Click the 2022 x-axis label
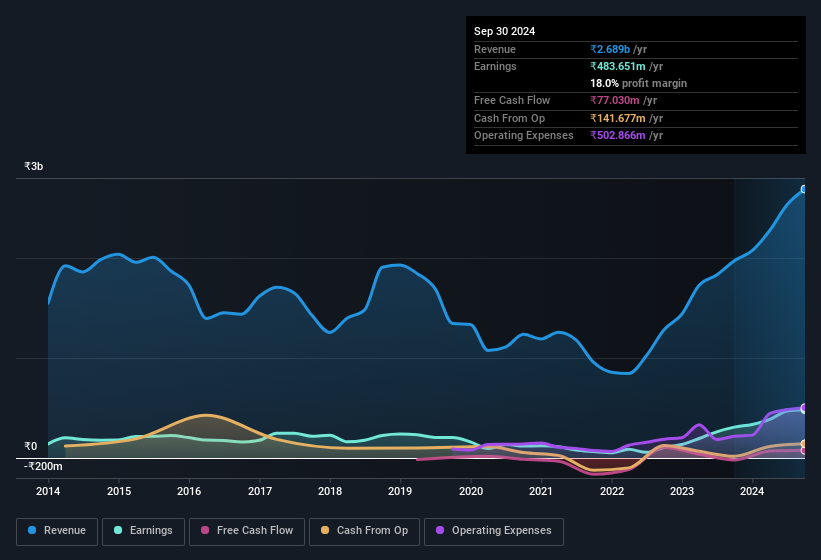 612,491
